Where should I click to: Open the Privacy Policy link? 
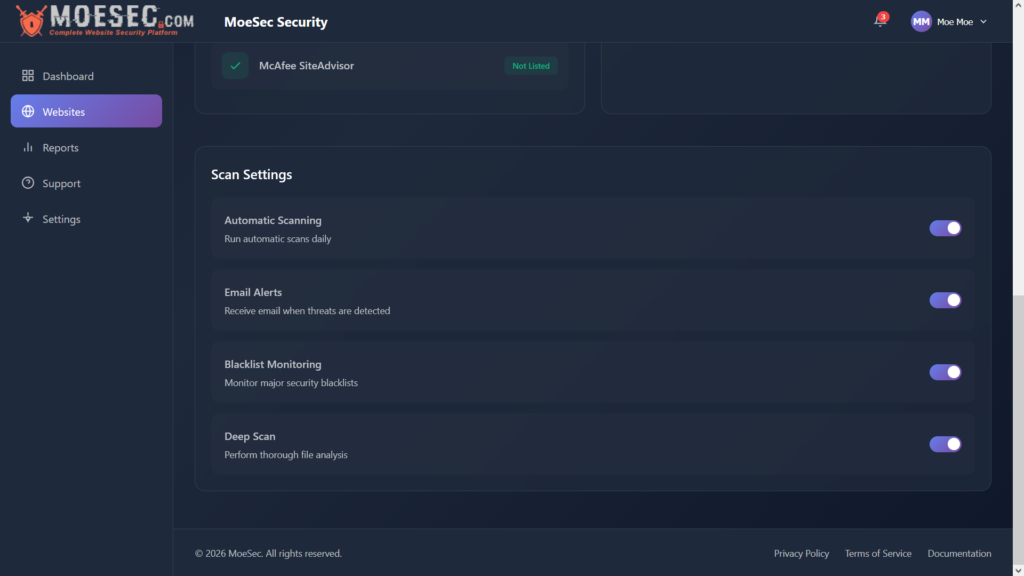coord(800,553)
